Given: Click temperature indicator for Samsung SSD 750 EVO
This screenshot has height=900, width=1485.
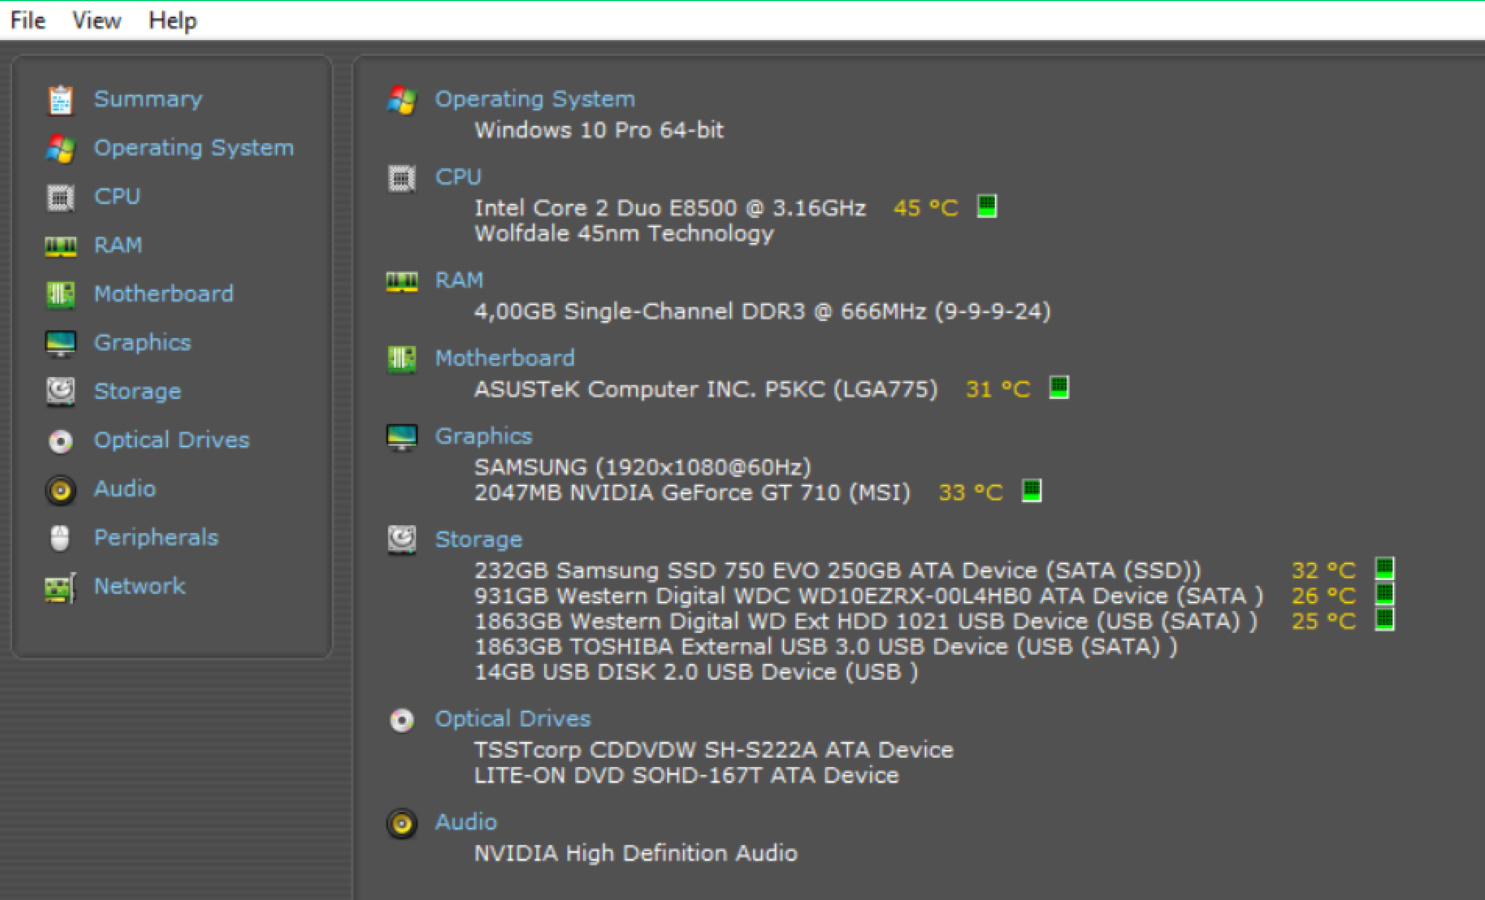Looking at the screenshot, I should tap(1385, 569).
